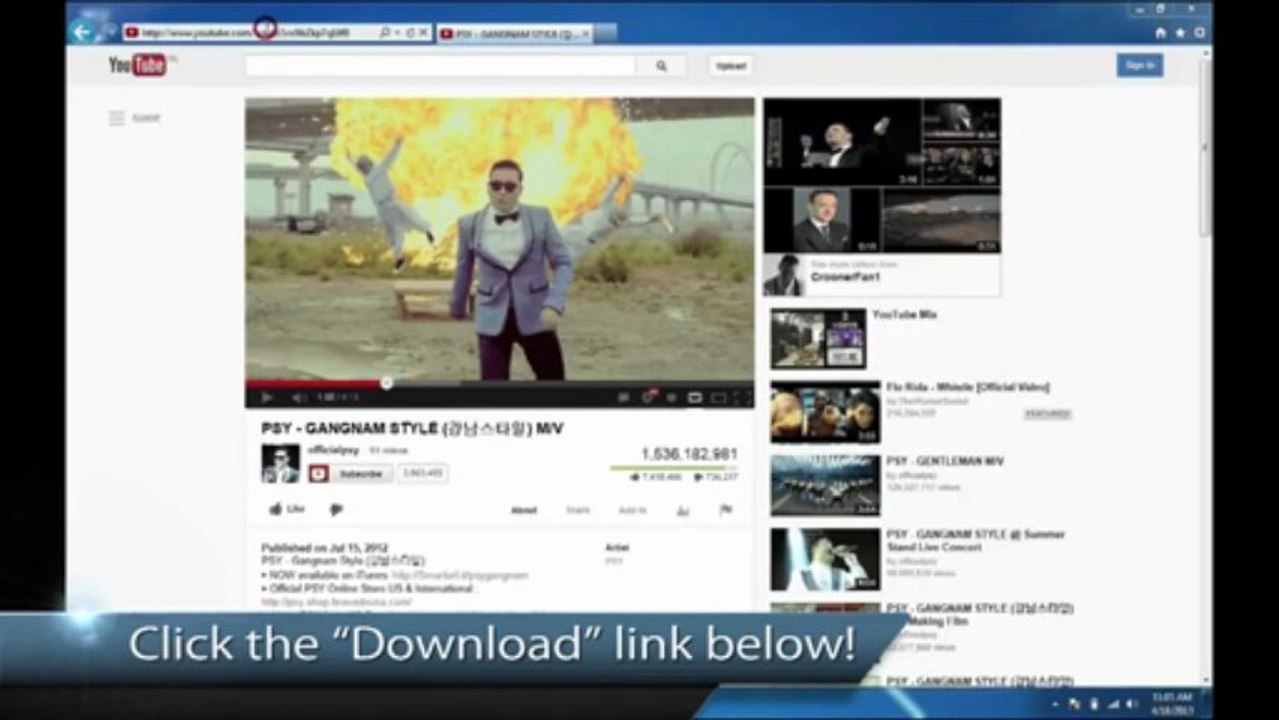Click the officialpsy channel avatar
Viewport: 1279px width, 720px height.
pyautogui.click(x=280, y=464)
